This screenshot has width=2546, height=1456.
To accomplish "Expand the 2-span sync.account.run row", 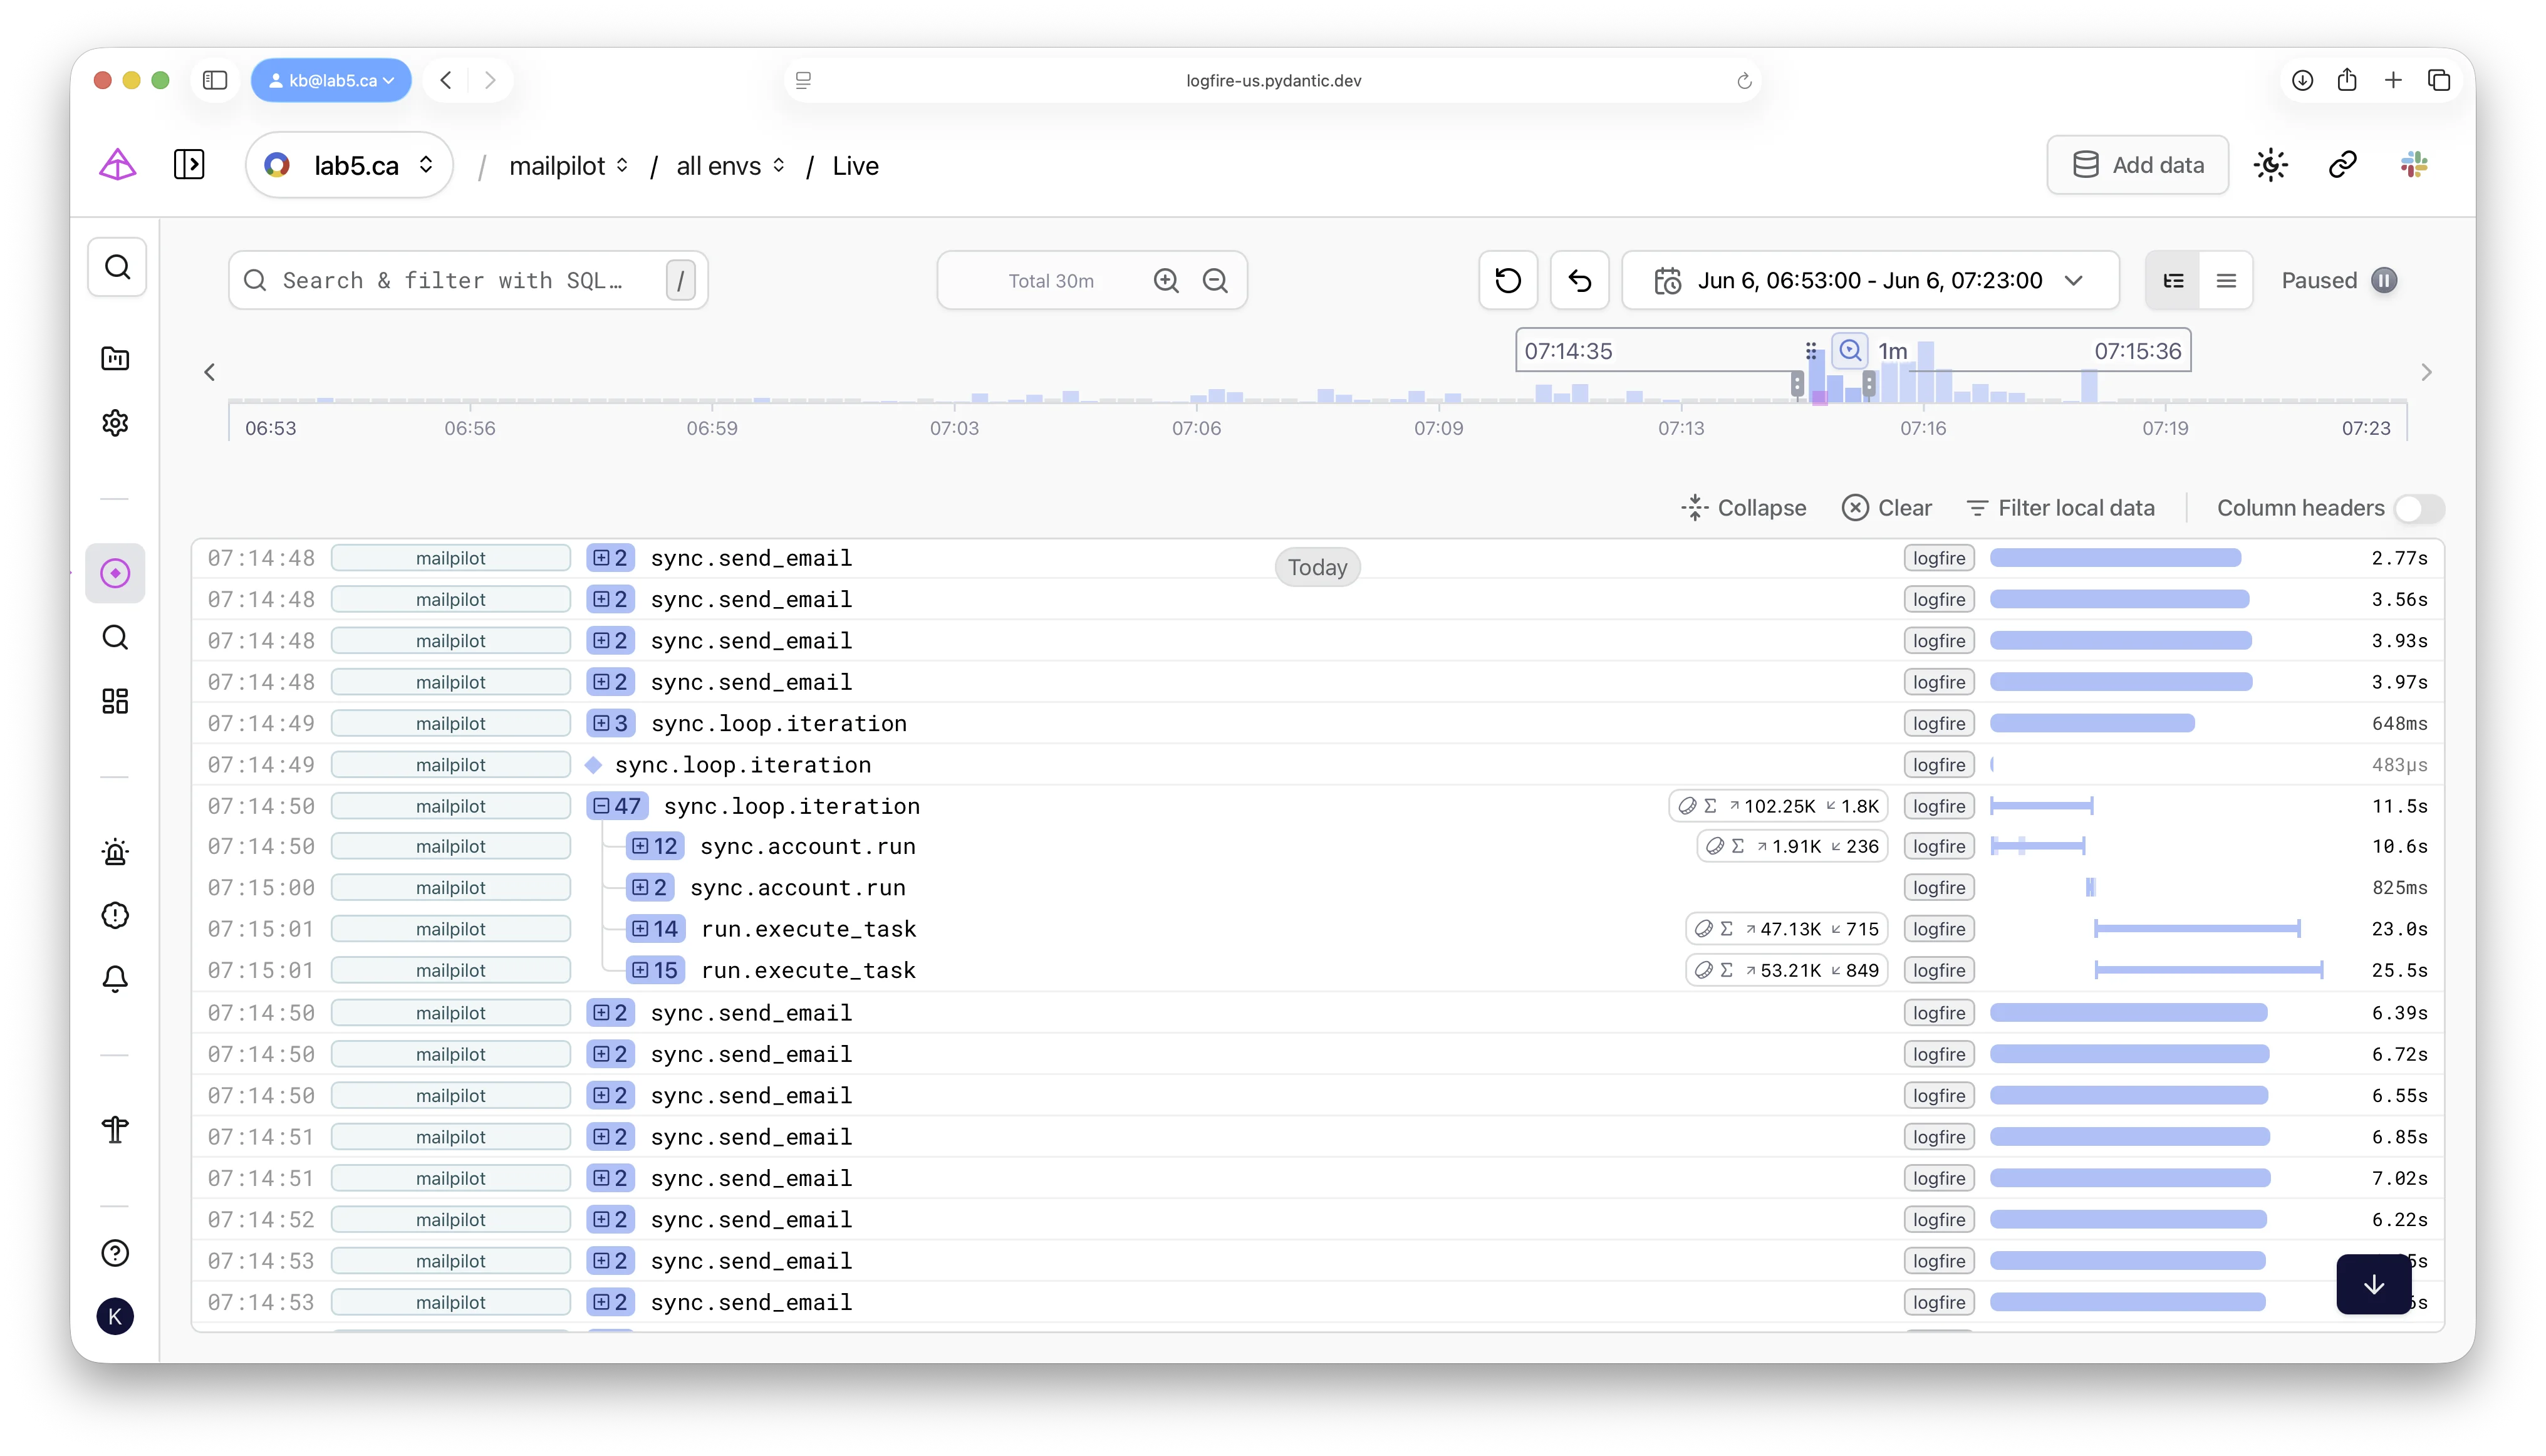I will [650, 887].
